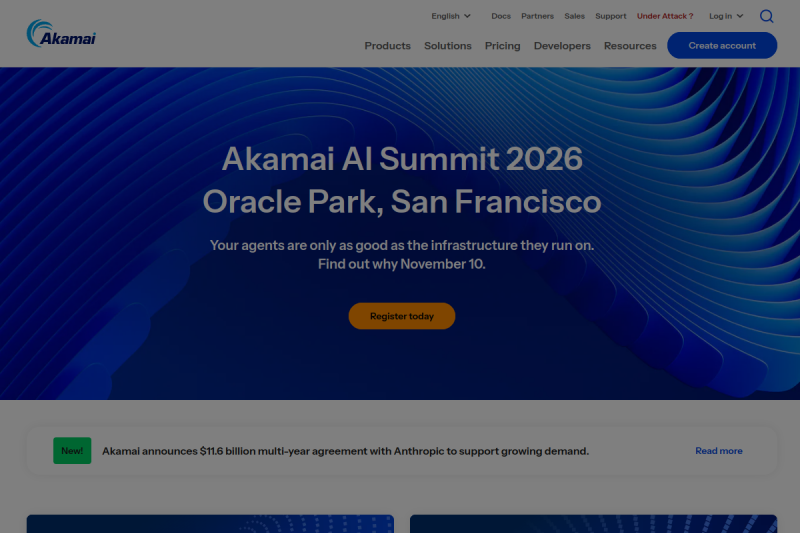Viewport: 800px width, 533px height.
Task: Click the Under Attack? link
Action: (x=665, y=16)
